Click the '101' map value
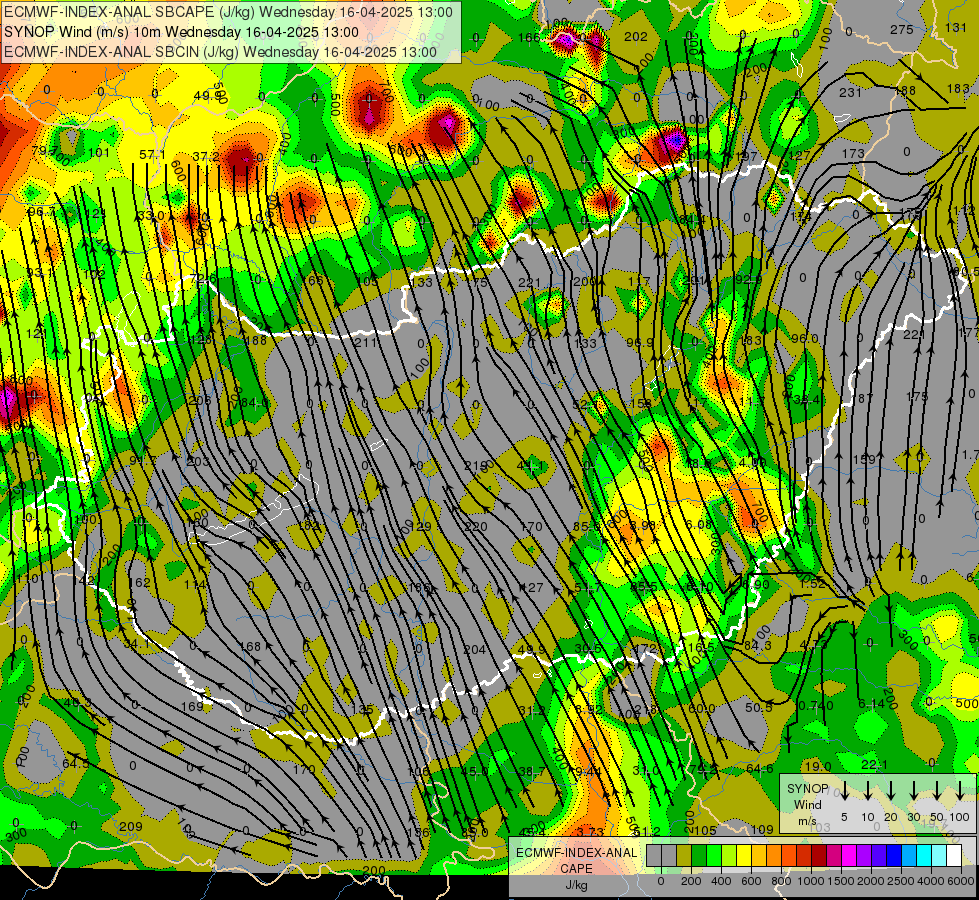979x900 pixels. coord(99,153)
